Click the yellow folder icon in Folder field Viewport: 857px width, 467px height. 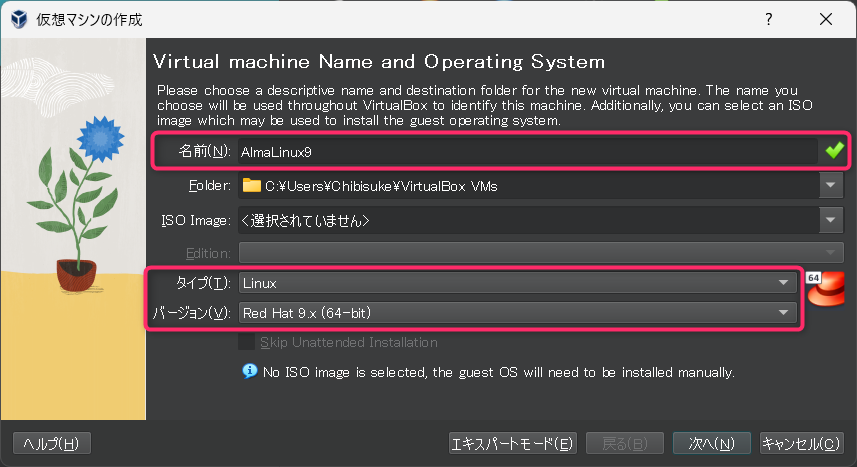(251, 185)
